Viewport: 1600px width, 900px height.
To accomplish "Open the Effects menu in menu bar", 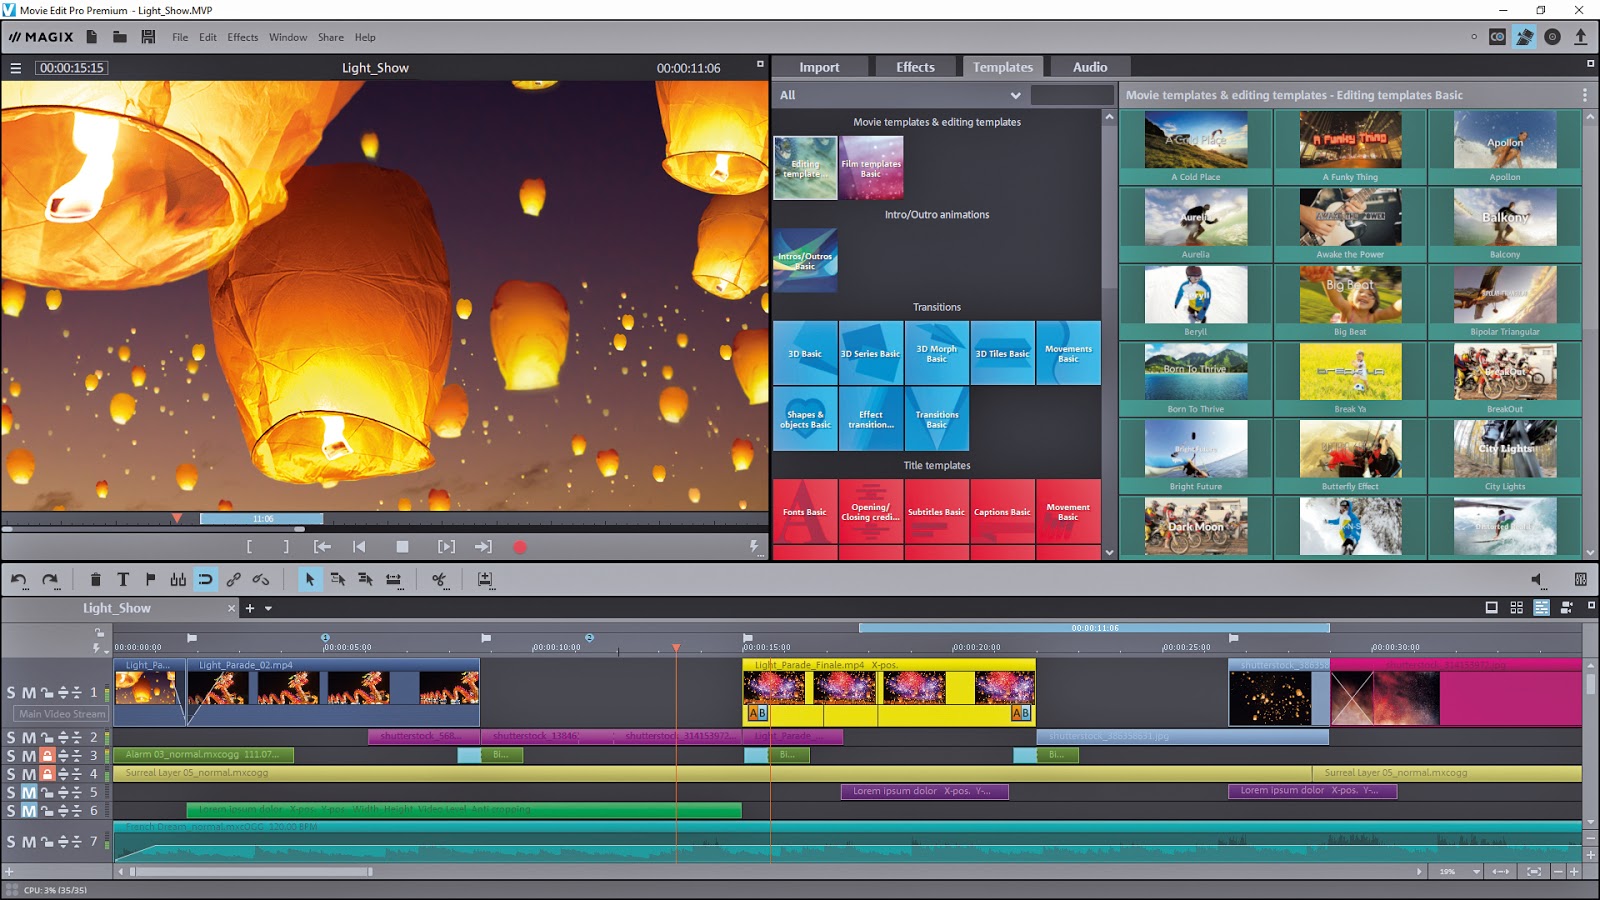I will point(243,37).
